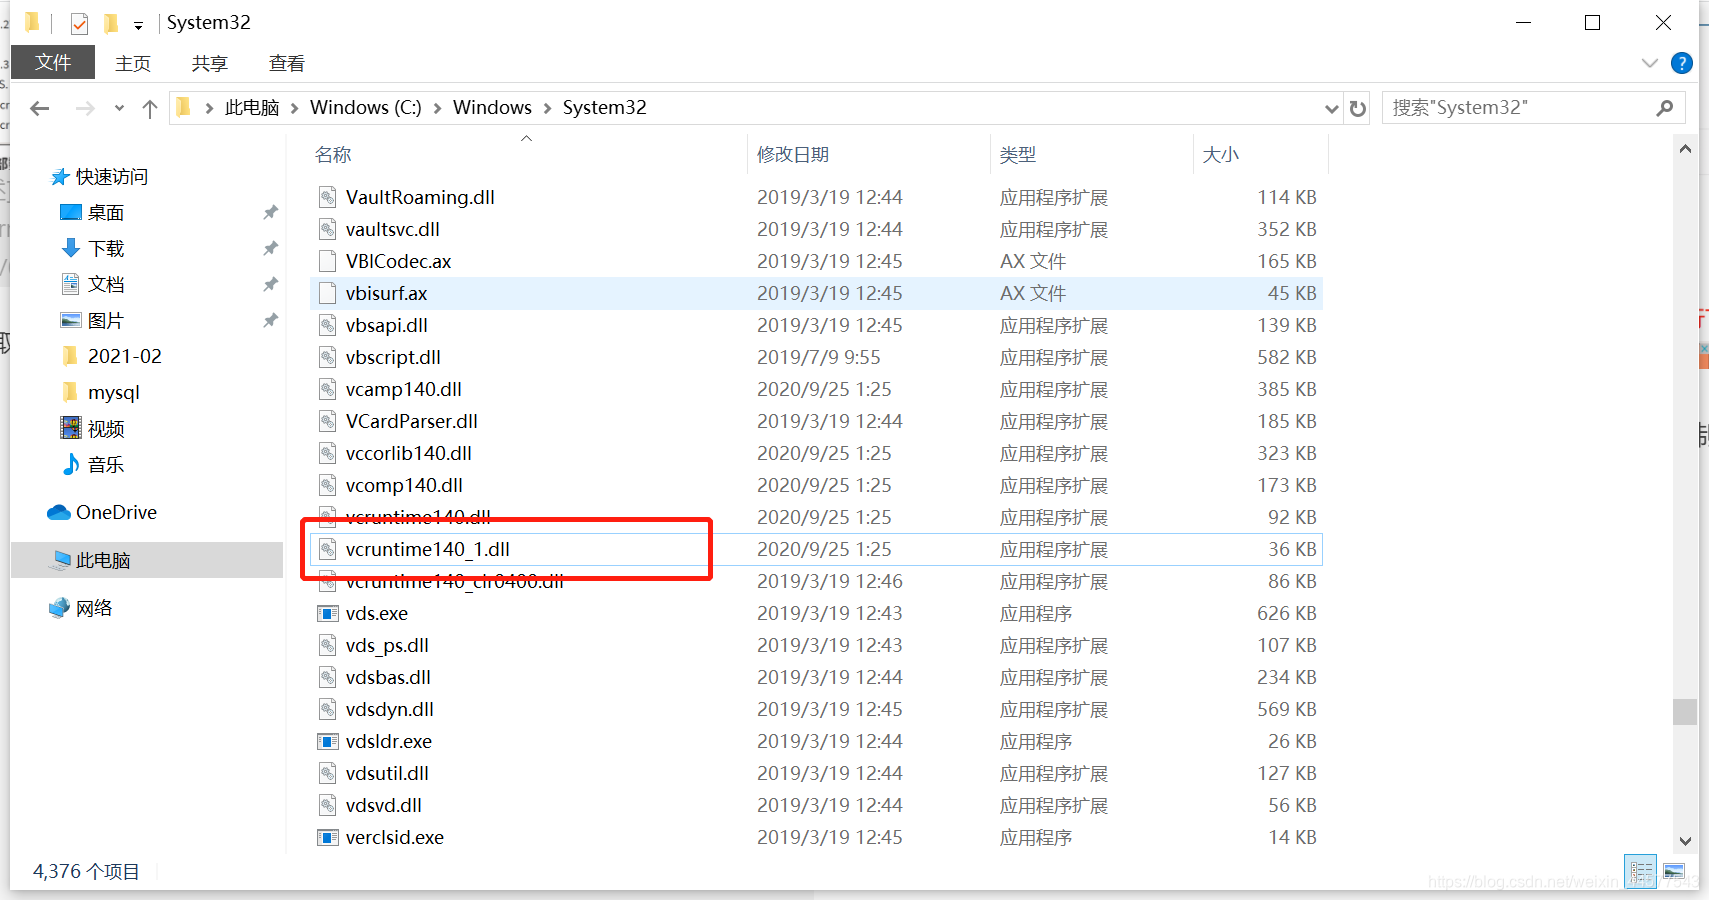Open customize Quick Access Toolbar dropdown
The width and height of the screenshot is (1709, 900).
point(138,25)
